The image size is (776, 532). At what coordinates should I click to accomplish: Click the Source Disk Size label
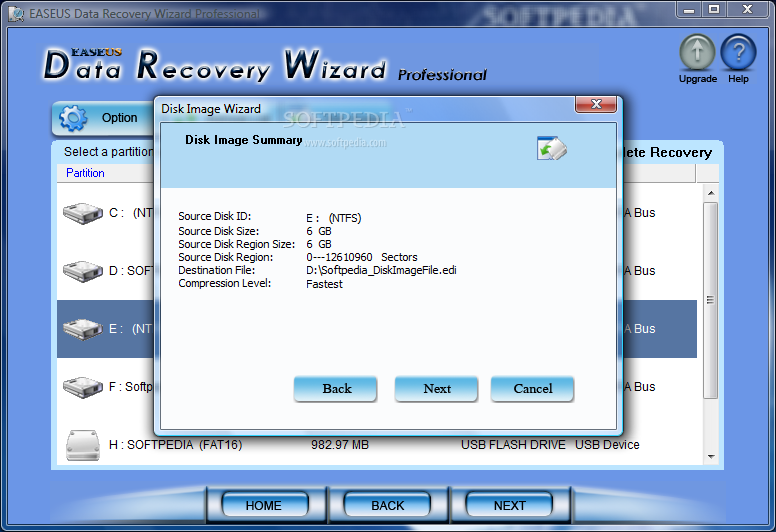pos(218,231)
